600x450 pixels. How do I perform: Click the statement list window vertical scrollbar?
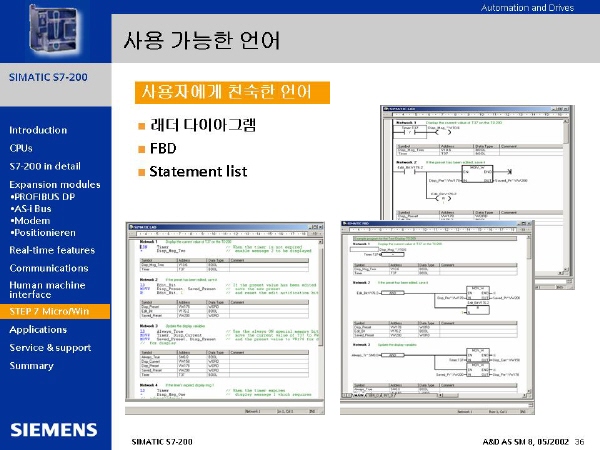pyautogui.click(x=321, y=318)
